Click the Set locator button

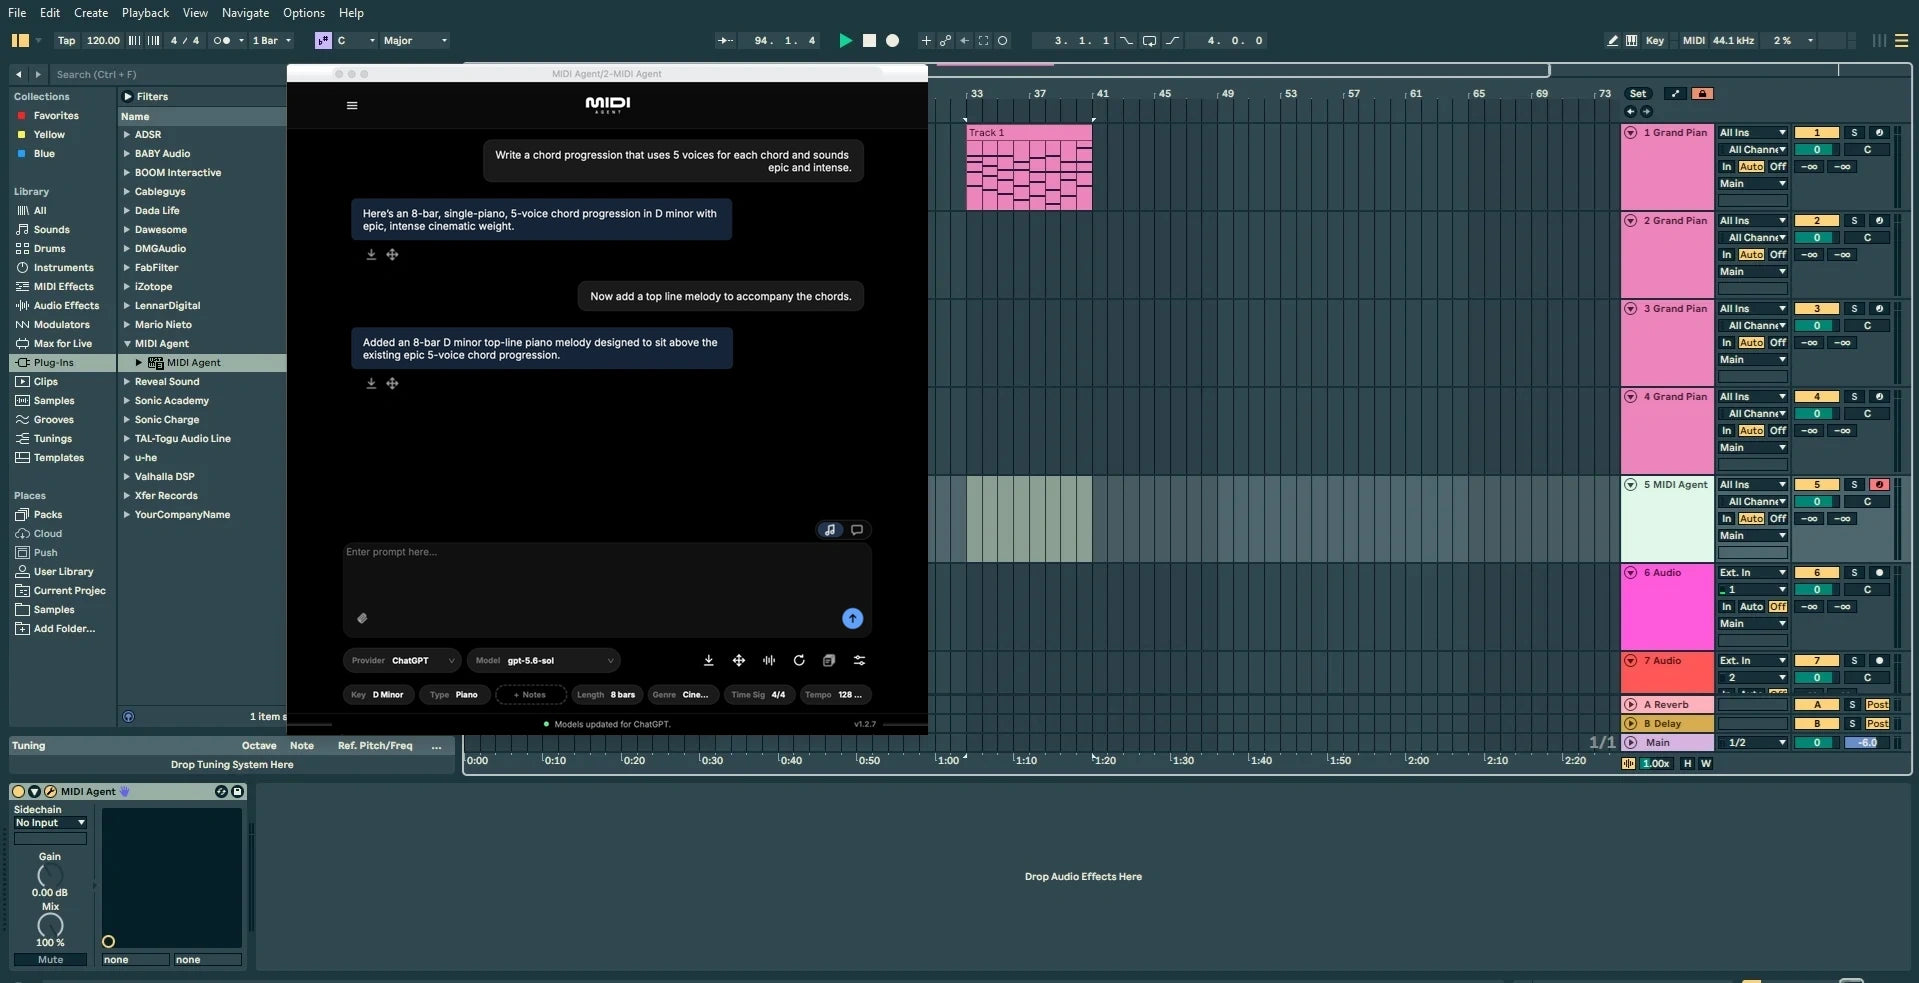coord(1638,94)
